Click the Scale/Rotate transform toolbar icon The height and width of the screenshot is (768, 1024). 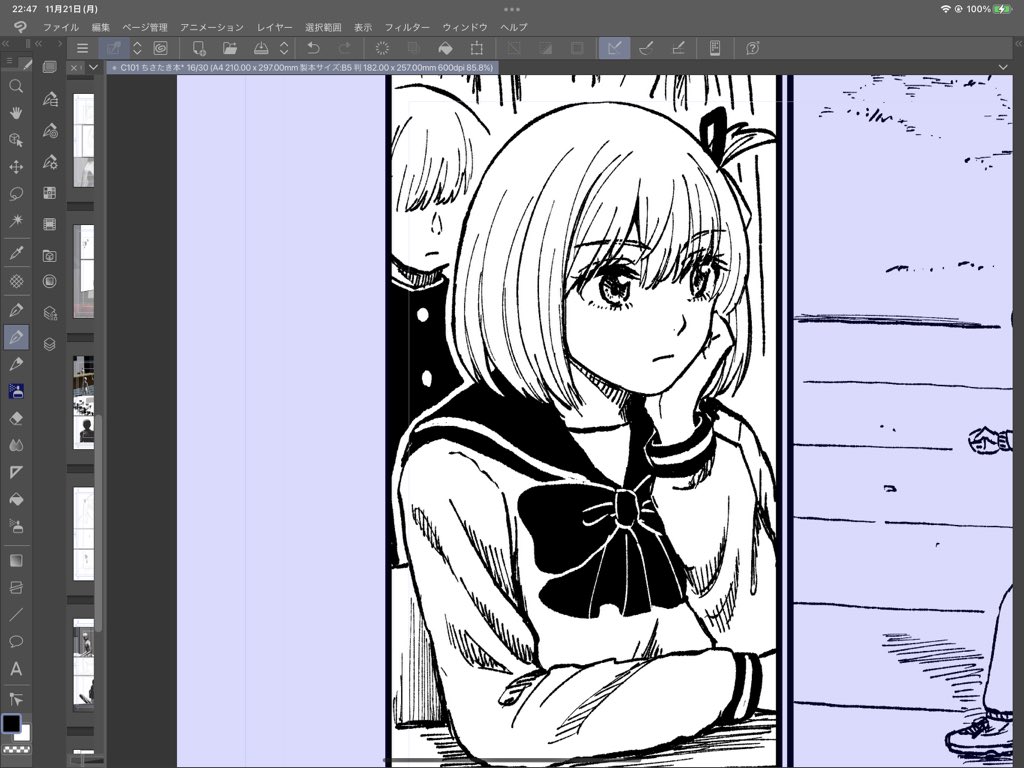[477, 48]
